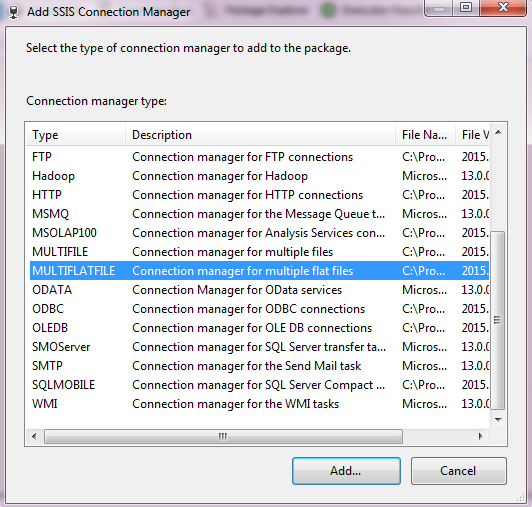Viewport: 532px width, 507px height.
Task: Click the vertical scrollbar thumb
Action: 498,320
